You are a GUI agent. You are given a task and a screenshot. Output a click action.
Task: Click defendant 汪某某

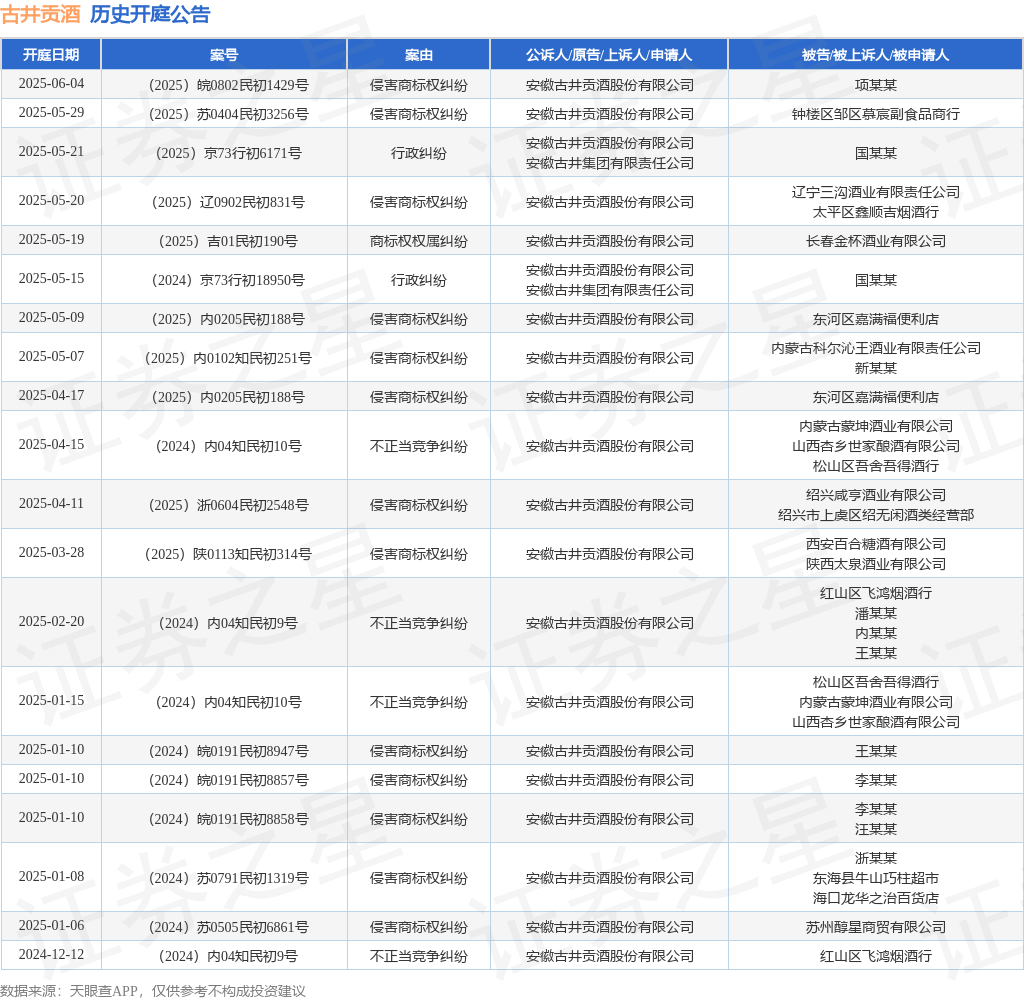[x=876, y=830]
